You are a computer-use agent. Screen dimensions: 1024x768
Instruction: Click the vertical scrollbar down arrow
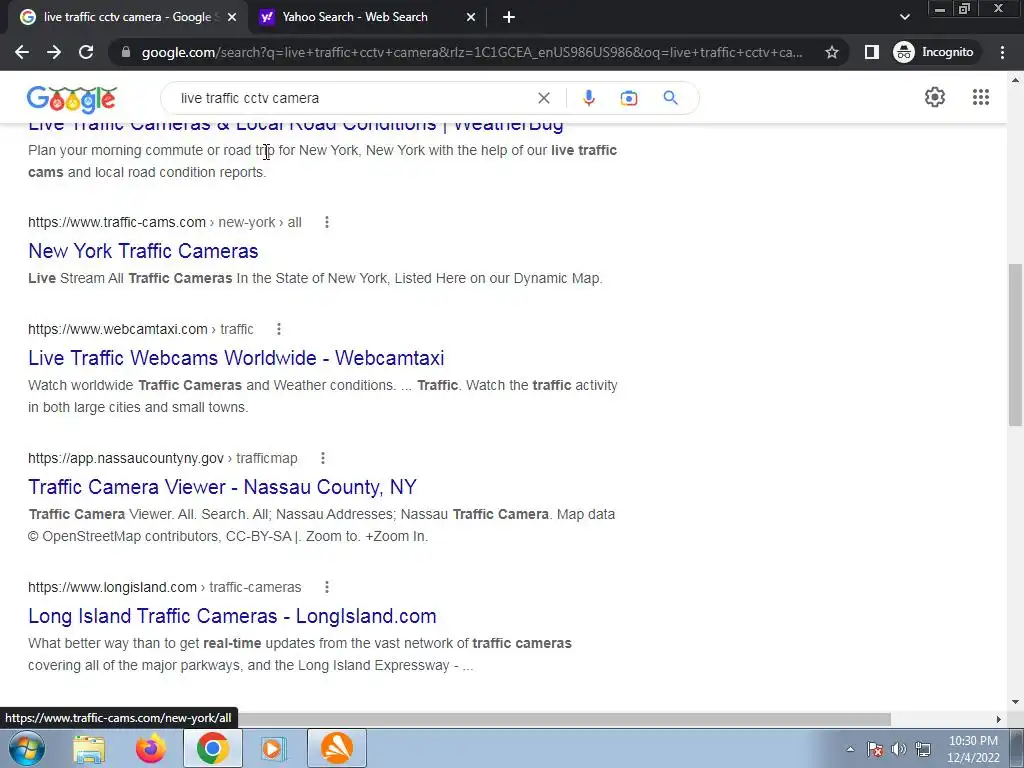1015,703
